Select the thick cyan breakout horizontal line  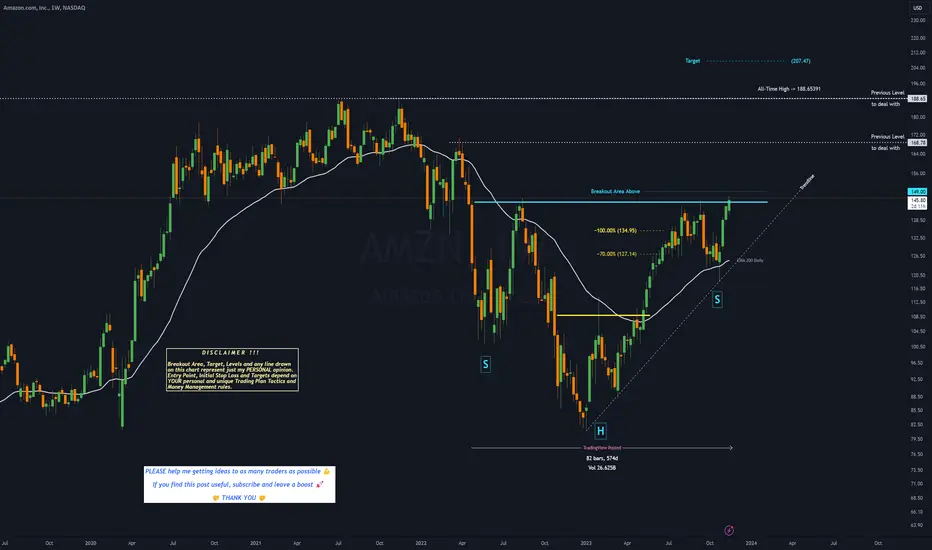pos(621,203)
